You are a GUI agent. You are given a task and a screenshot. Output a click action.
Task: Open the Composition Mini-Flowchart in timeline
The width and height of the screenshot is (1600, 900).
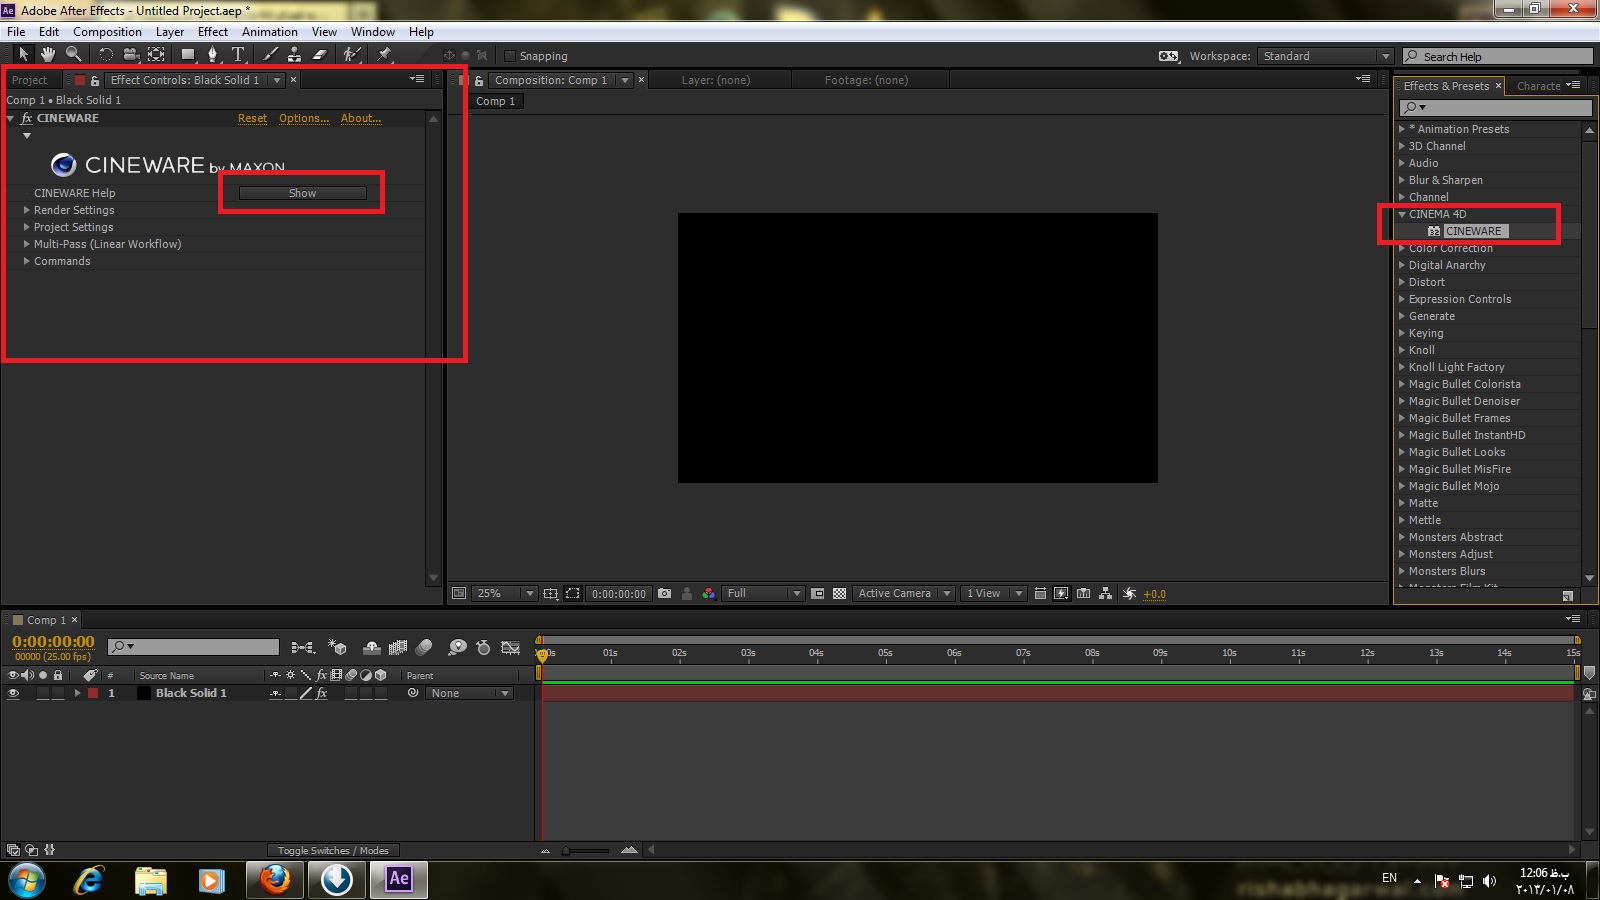pyautogui.click(x=302, y=648)
